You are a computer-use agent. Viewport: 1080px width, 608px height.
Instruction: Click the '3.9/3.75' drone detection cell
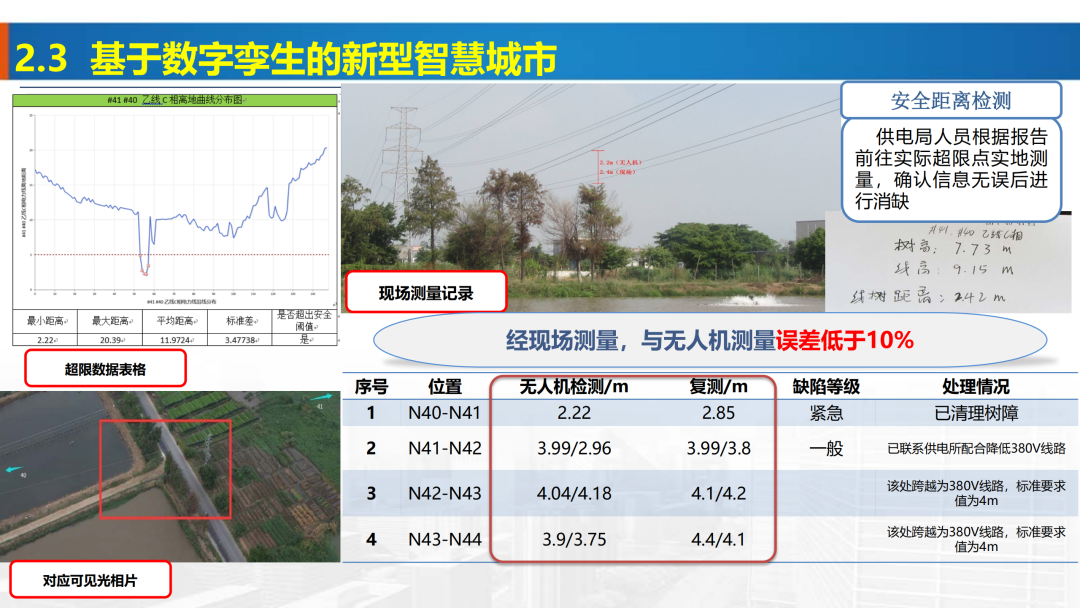574,539
